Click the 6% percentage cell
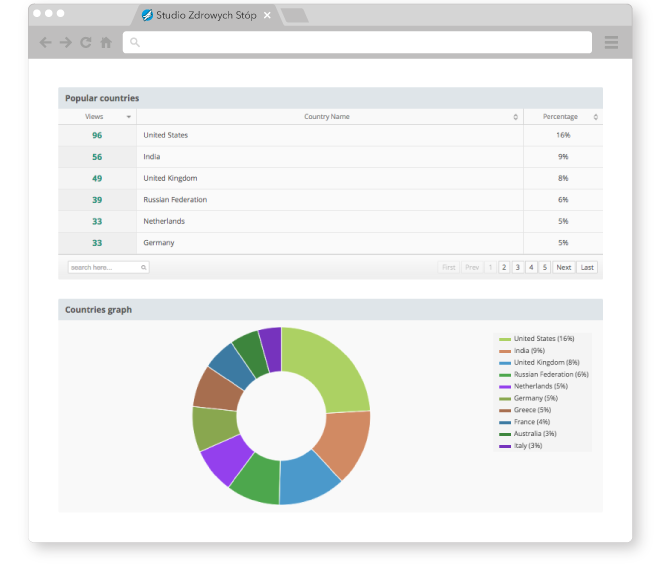This screenshot has height=566, width=666. pos(563,200)
